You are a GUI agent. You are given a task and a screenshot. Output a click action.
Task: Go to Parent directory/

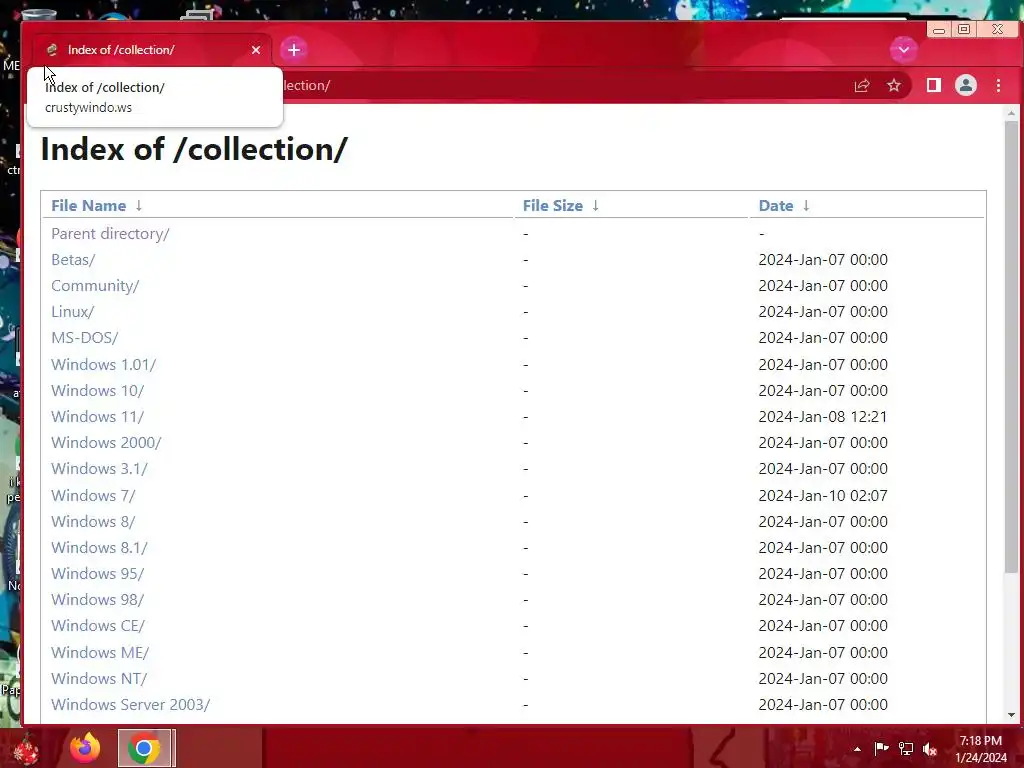pyautogui.click(x=110, y=234)
